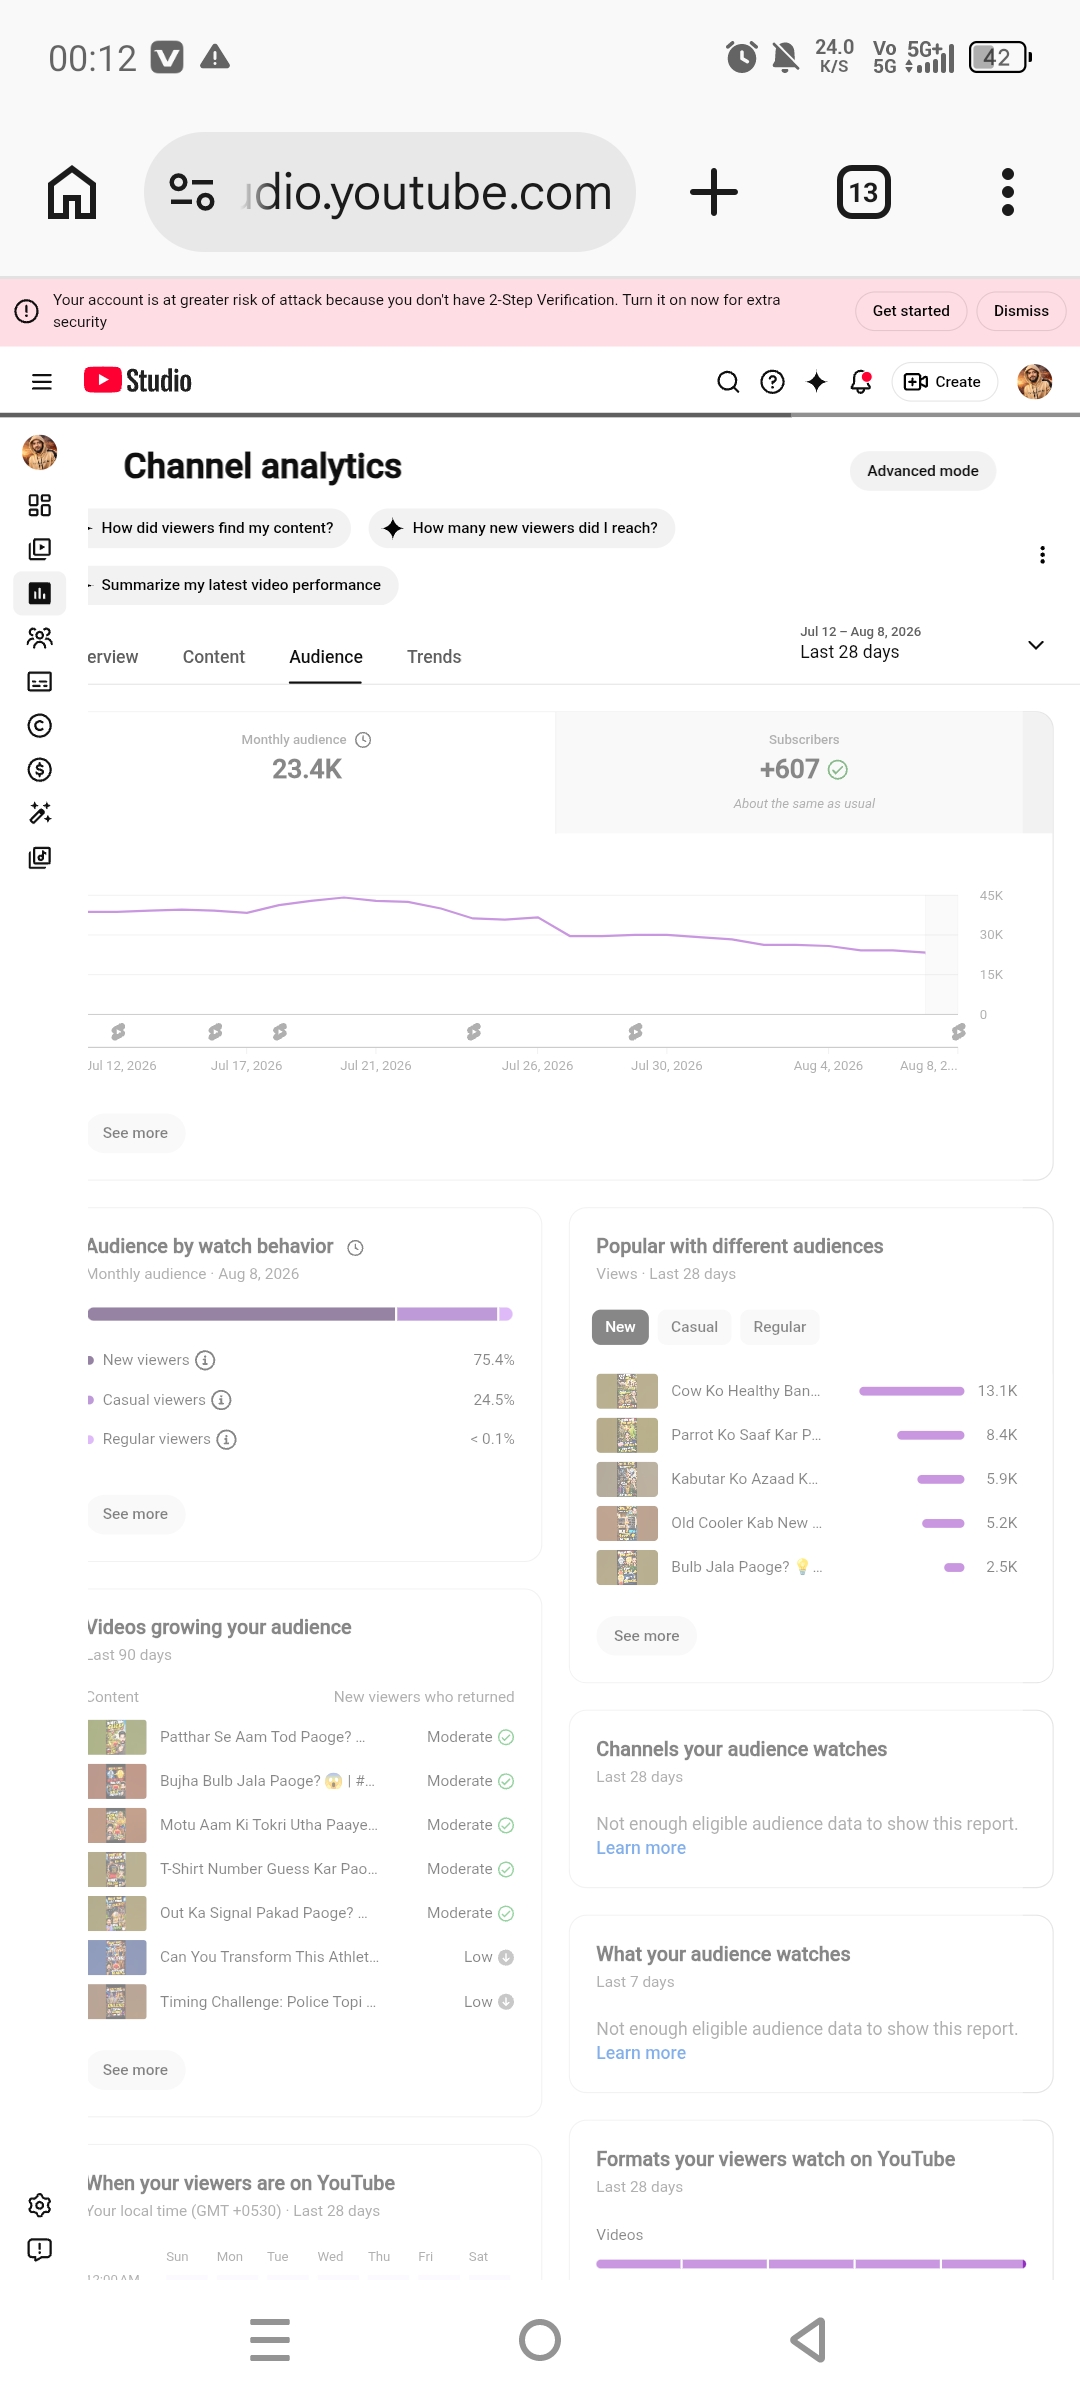Open the Content videos icon in sidebar

point(39,549)
